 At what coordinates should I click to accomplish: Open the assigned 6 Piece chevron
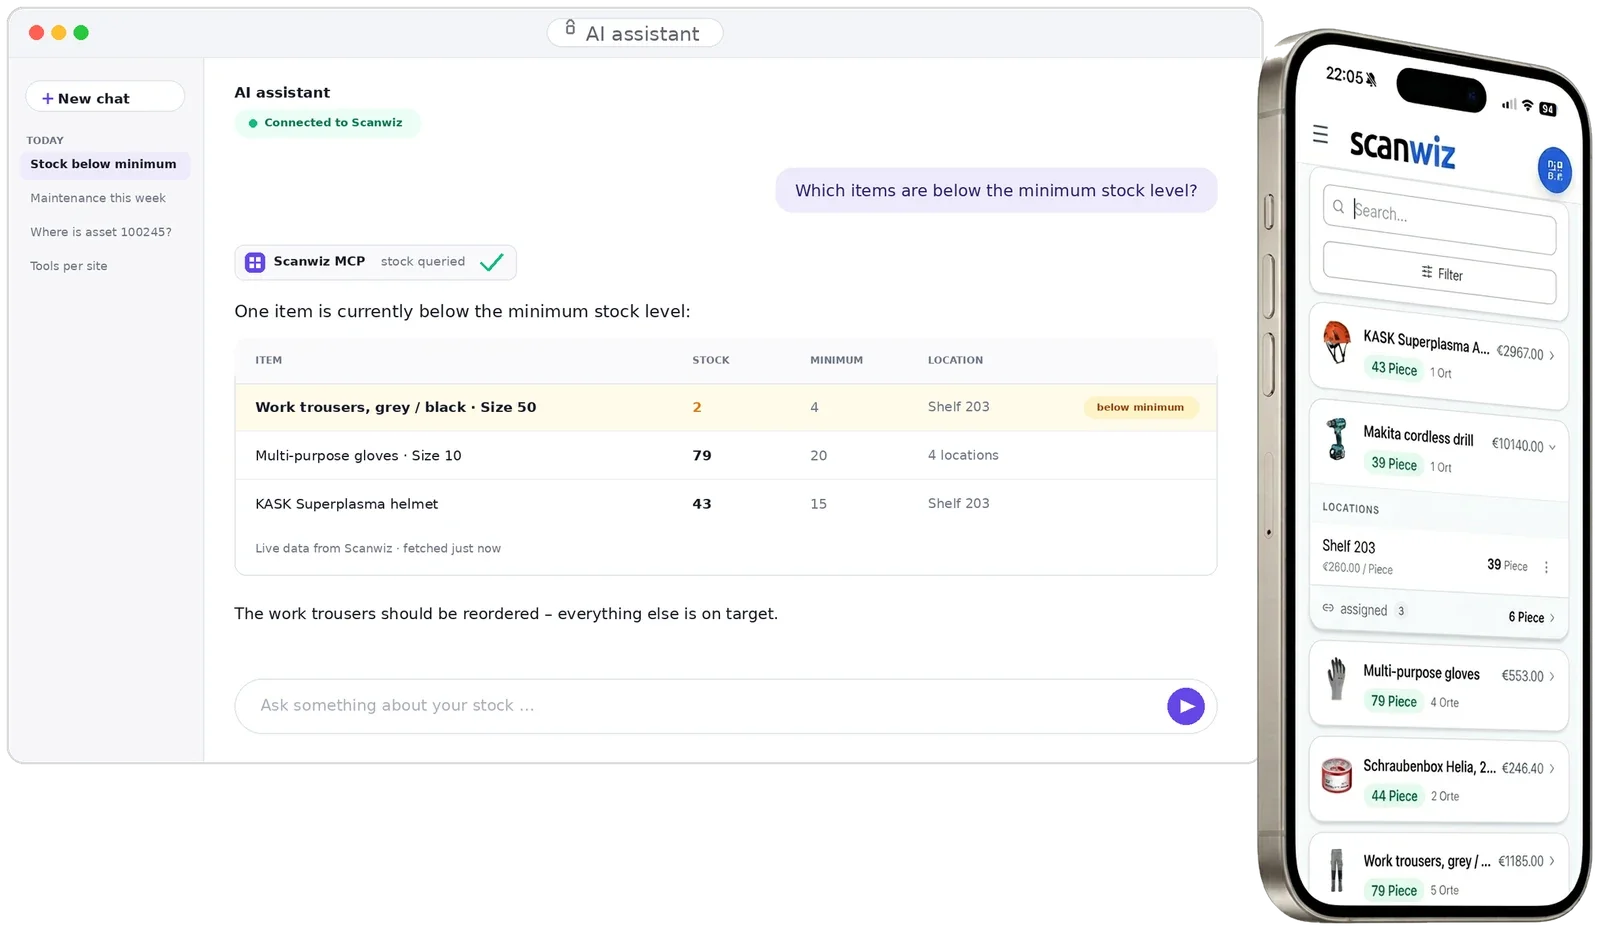click(x=1552, y=618)
